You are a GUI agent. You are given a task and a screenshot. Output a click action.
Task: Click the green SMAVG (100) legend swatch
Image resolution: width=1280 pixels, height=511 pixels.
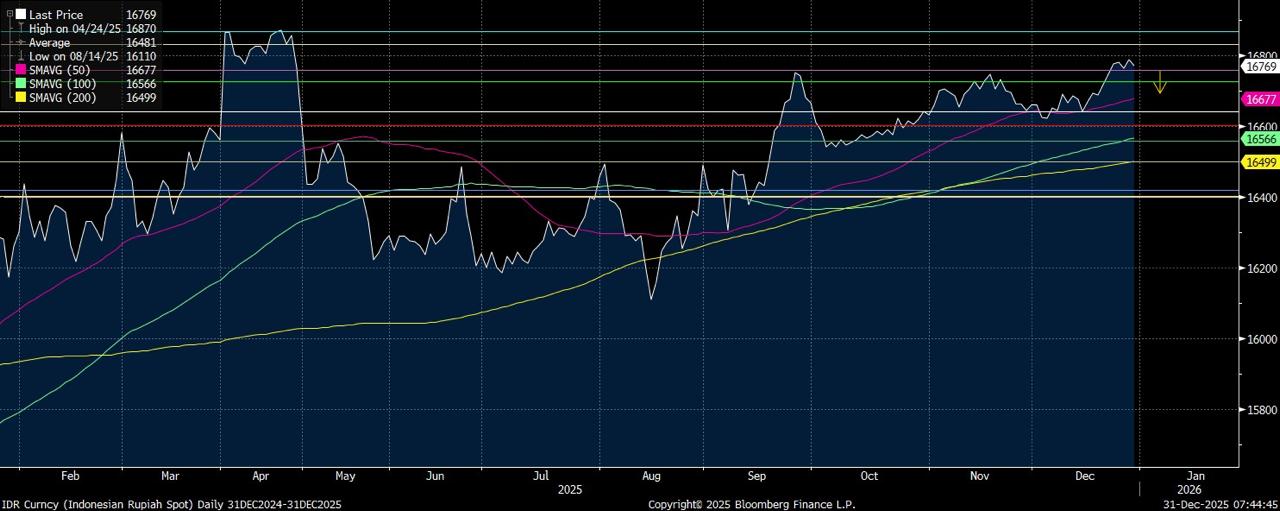coord(20,84)
